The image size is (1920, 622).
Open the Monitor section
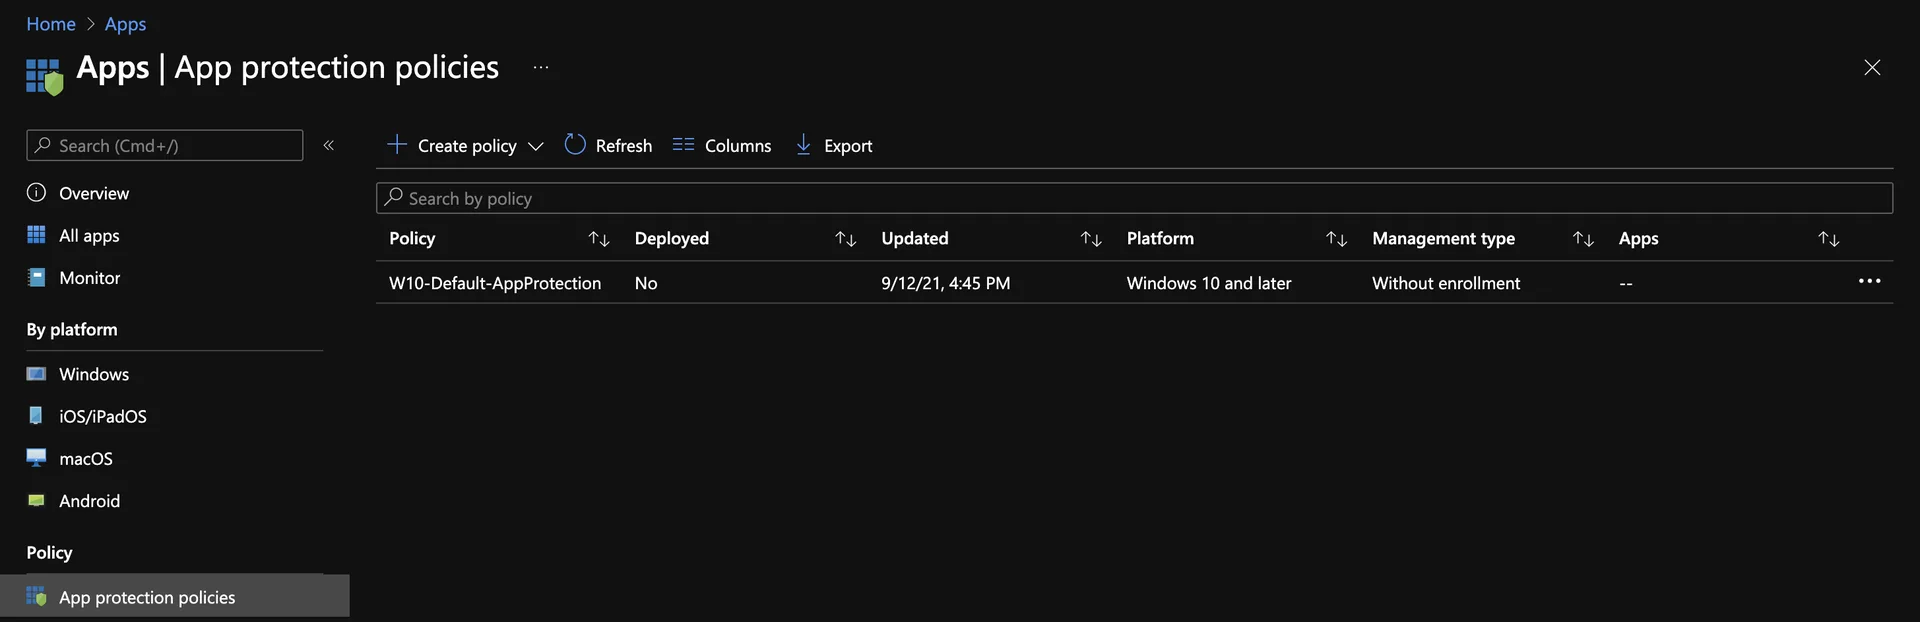click(x=89, y=277)
